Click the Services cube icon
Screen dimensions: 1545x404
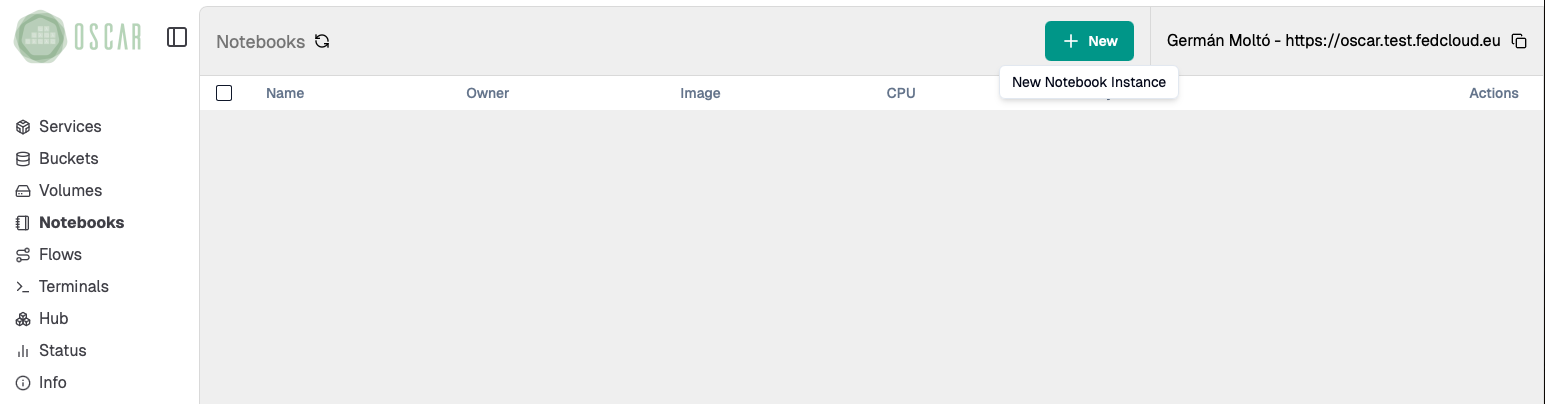click(23, 127)
